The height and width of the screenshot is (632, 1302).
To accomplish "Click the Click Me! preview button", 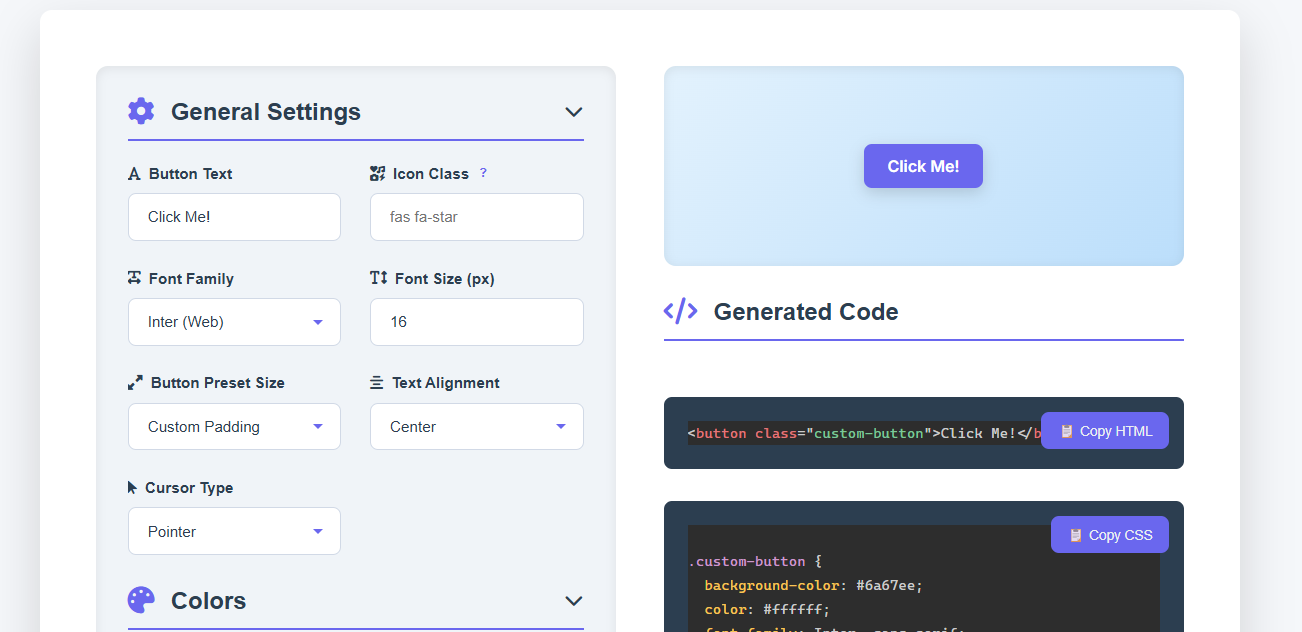I will click(x=923, y=166).
